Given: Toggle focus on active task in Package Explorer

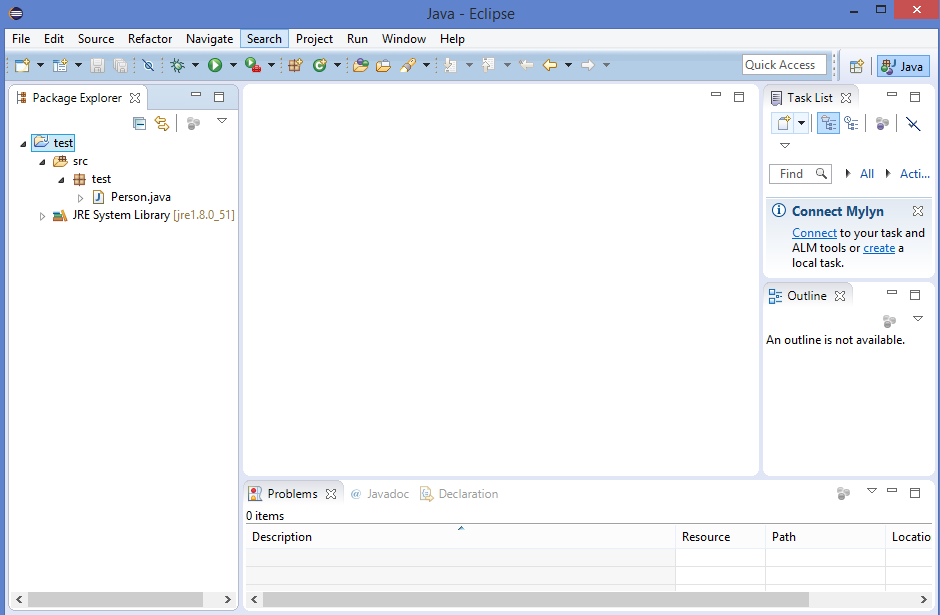Looking at the screenshot, I should coord(193,123).
